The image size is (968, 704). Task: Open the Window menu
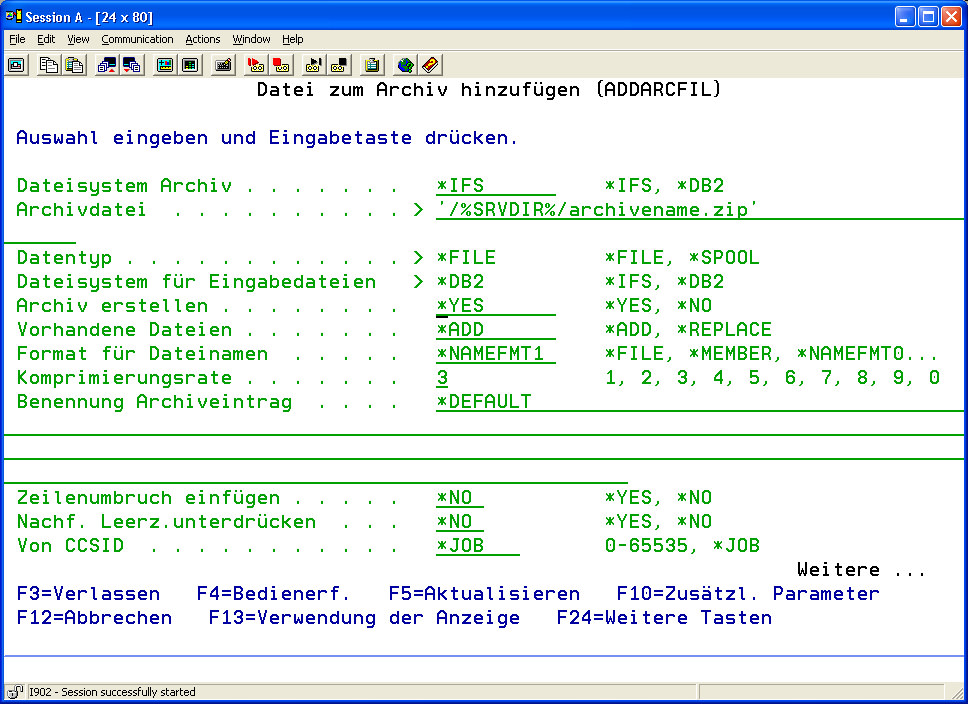coord(251,39)
